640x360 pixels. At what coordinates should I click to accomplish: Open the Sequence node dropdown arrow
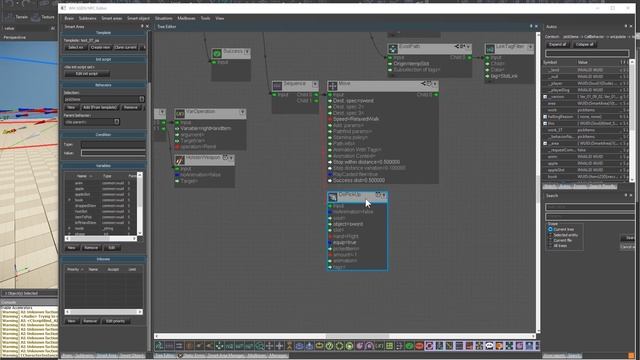315,84
